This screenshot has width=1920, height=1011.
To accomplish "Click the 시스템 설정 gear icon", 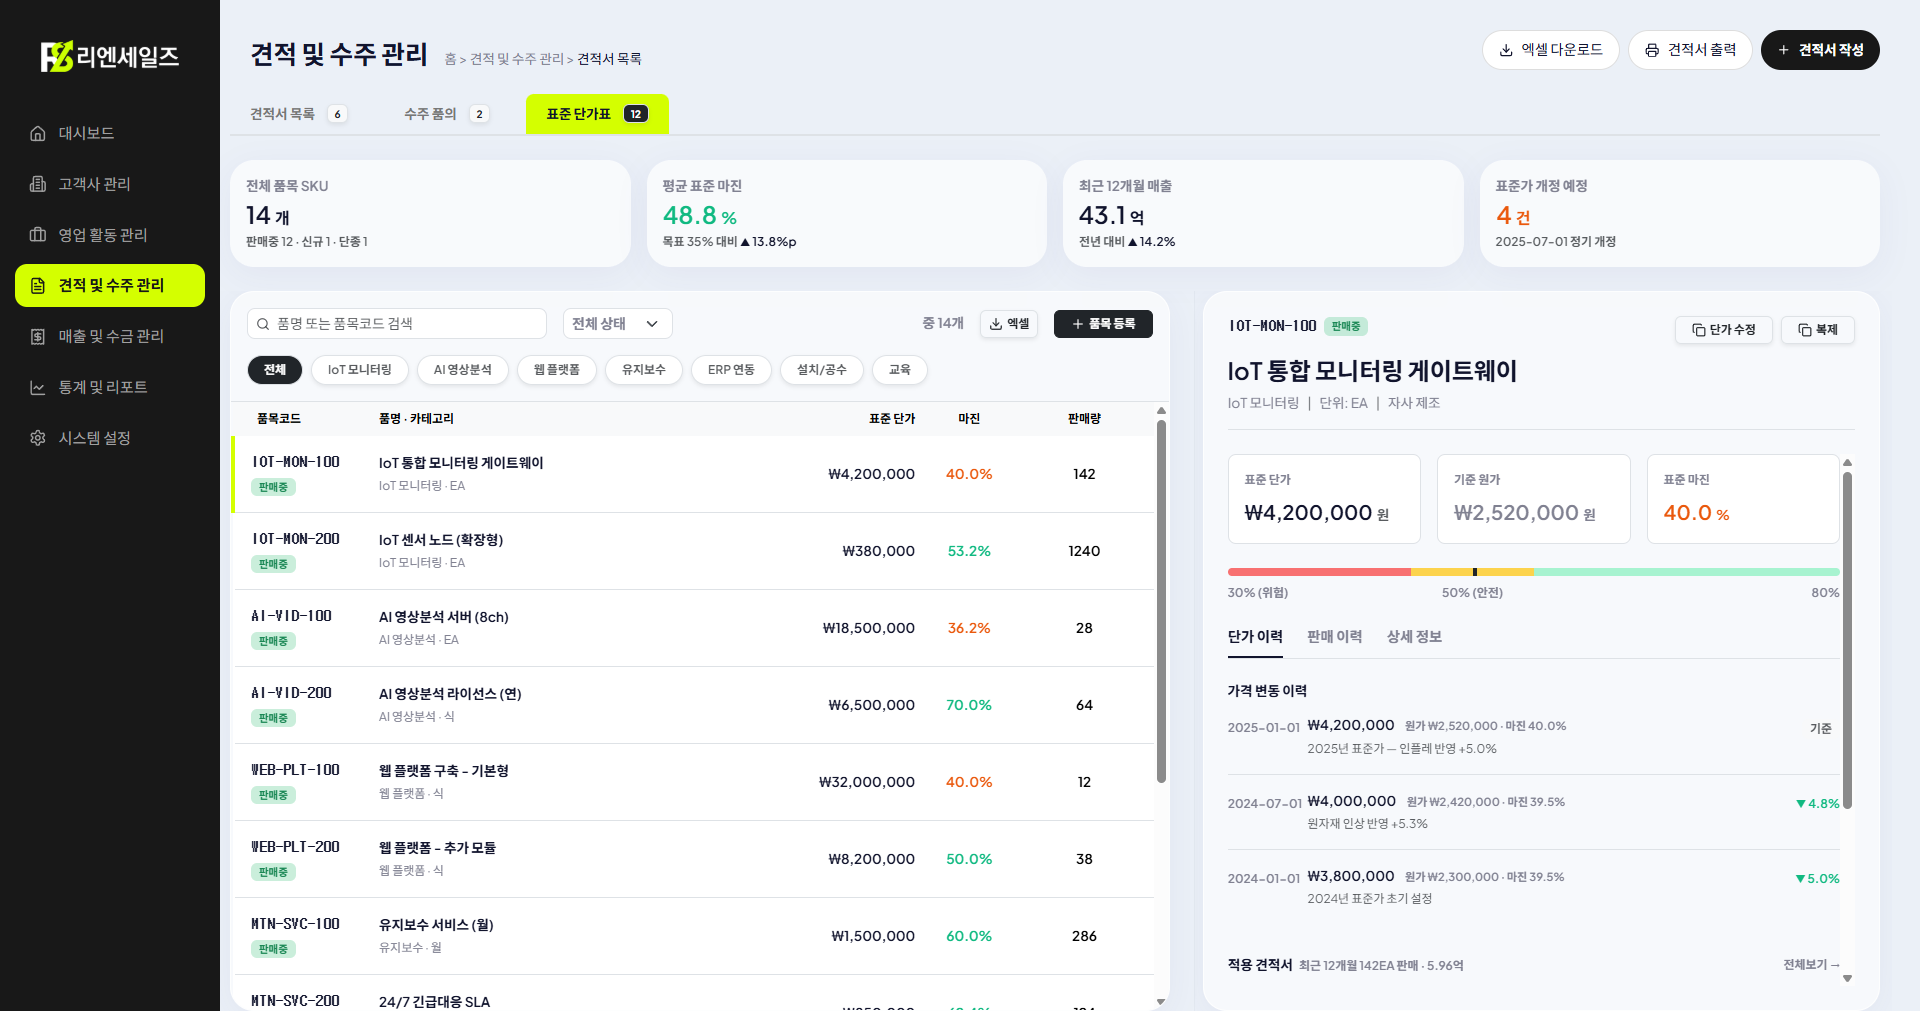I will (38, 438).
